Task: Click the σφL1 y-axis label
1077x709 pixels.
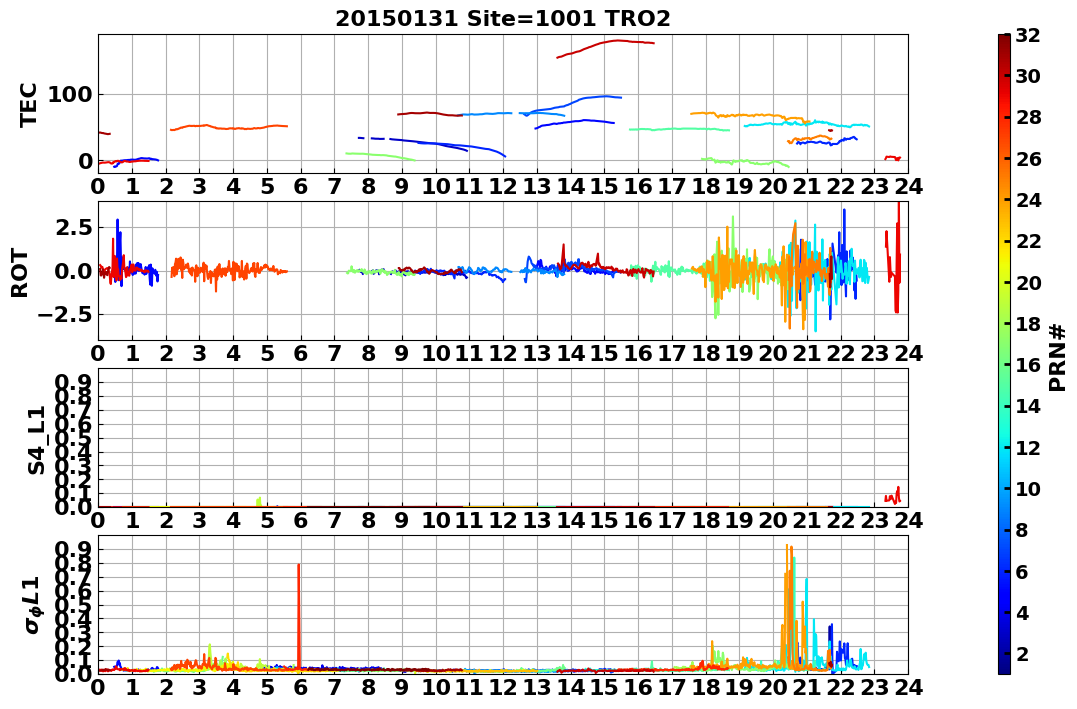Action: click(32, 605)
